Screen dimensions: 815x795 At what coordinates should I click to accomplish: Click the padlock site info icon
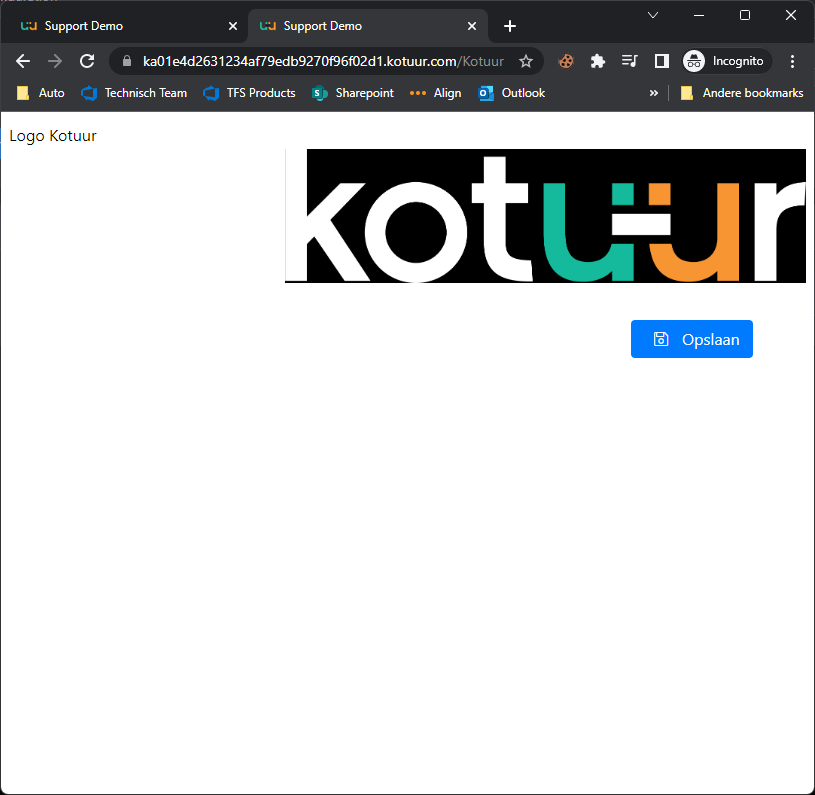coord(126,61)
